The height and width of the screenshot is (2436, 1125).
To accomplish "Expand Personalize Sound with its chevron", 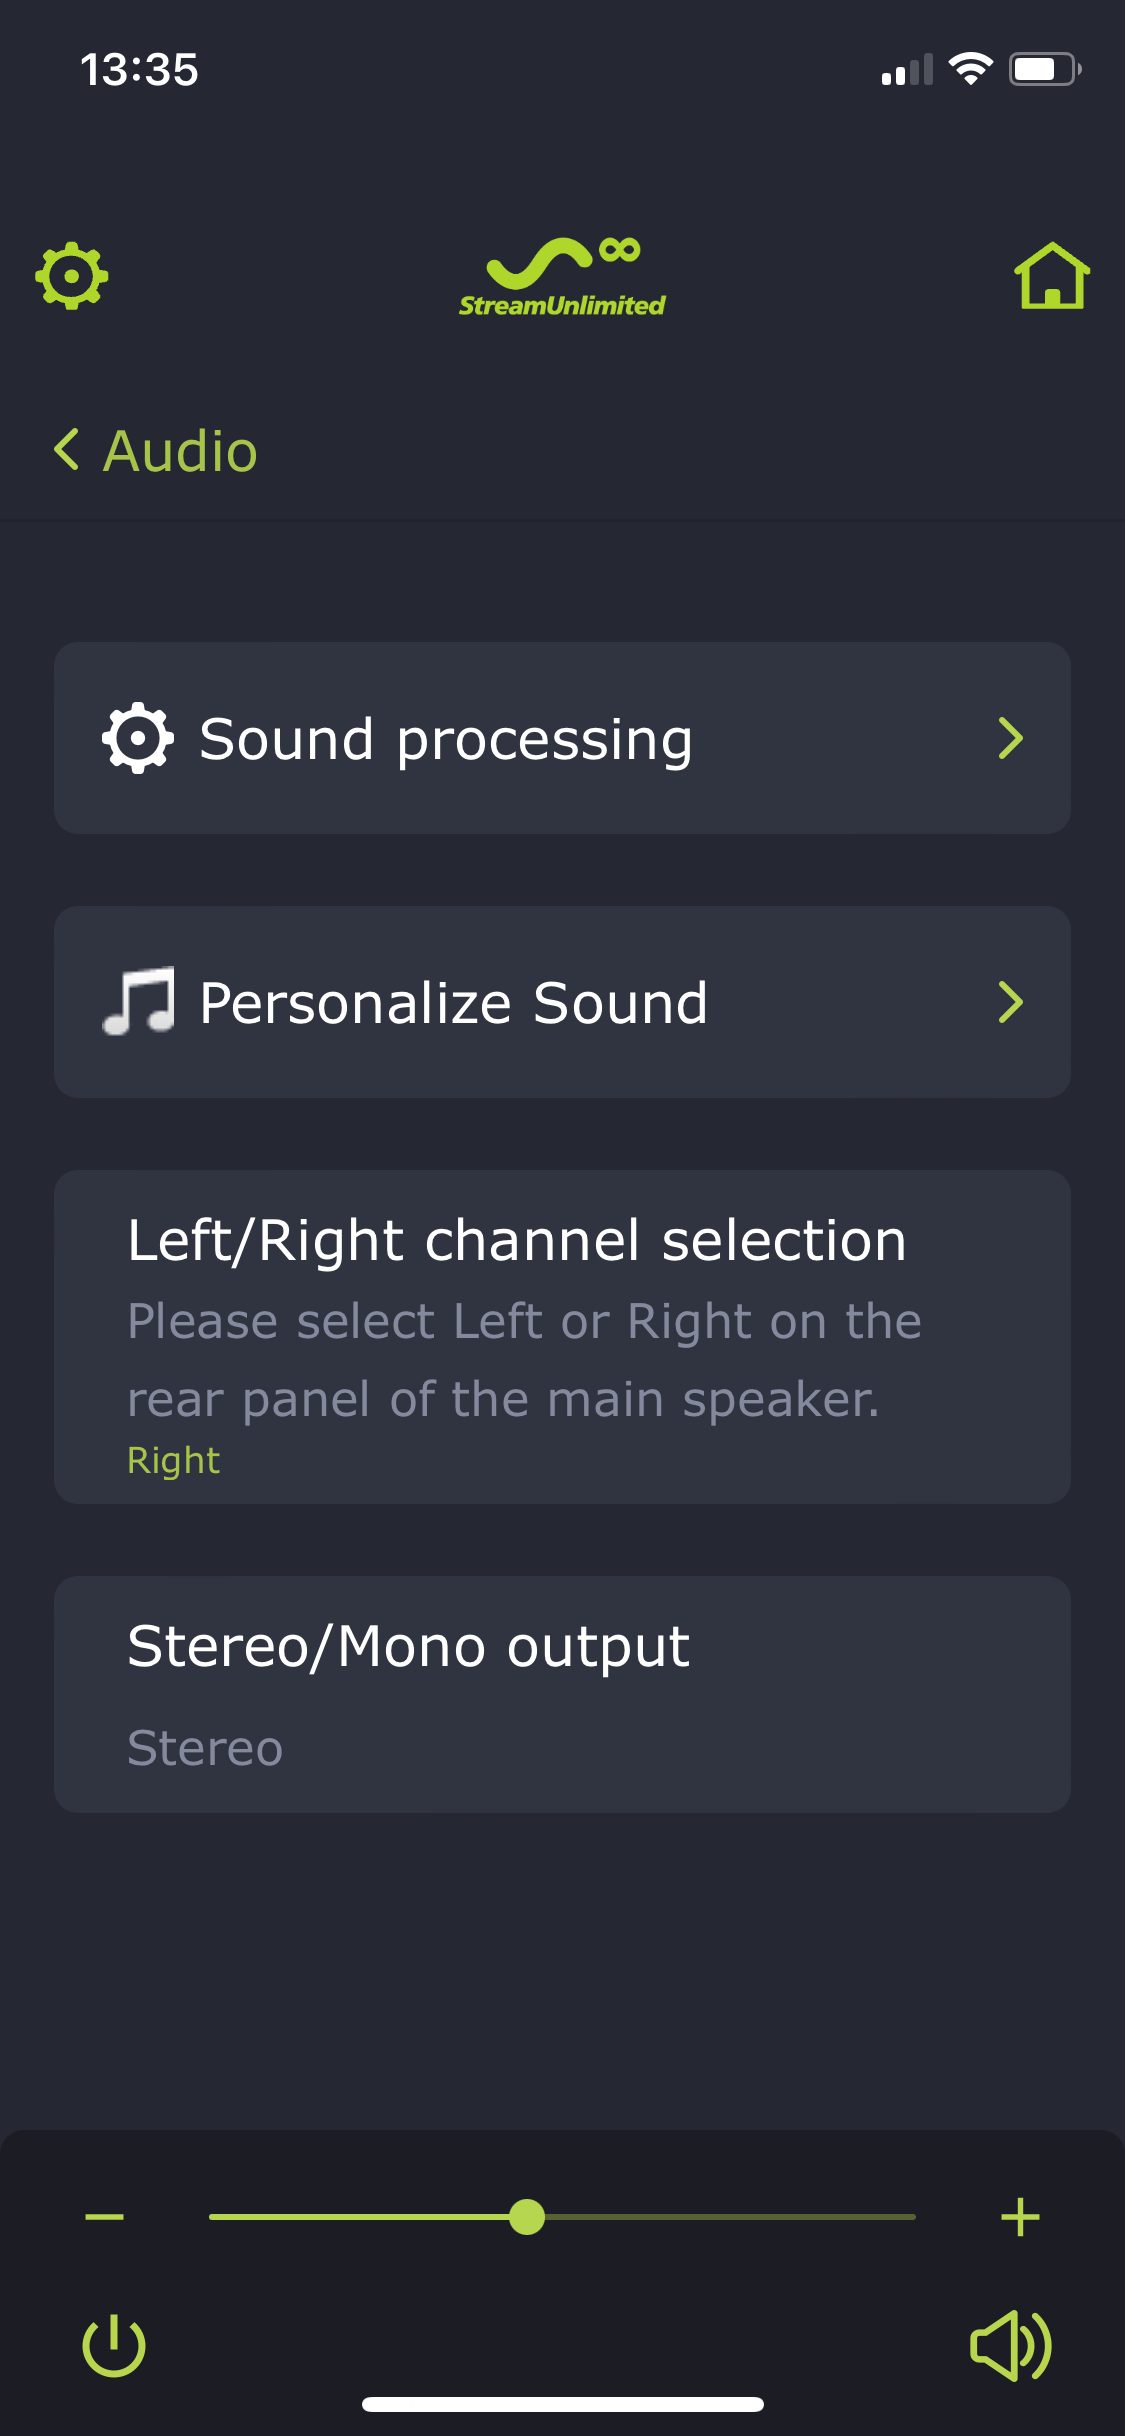I will [x=1011, y=1002].
